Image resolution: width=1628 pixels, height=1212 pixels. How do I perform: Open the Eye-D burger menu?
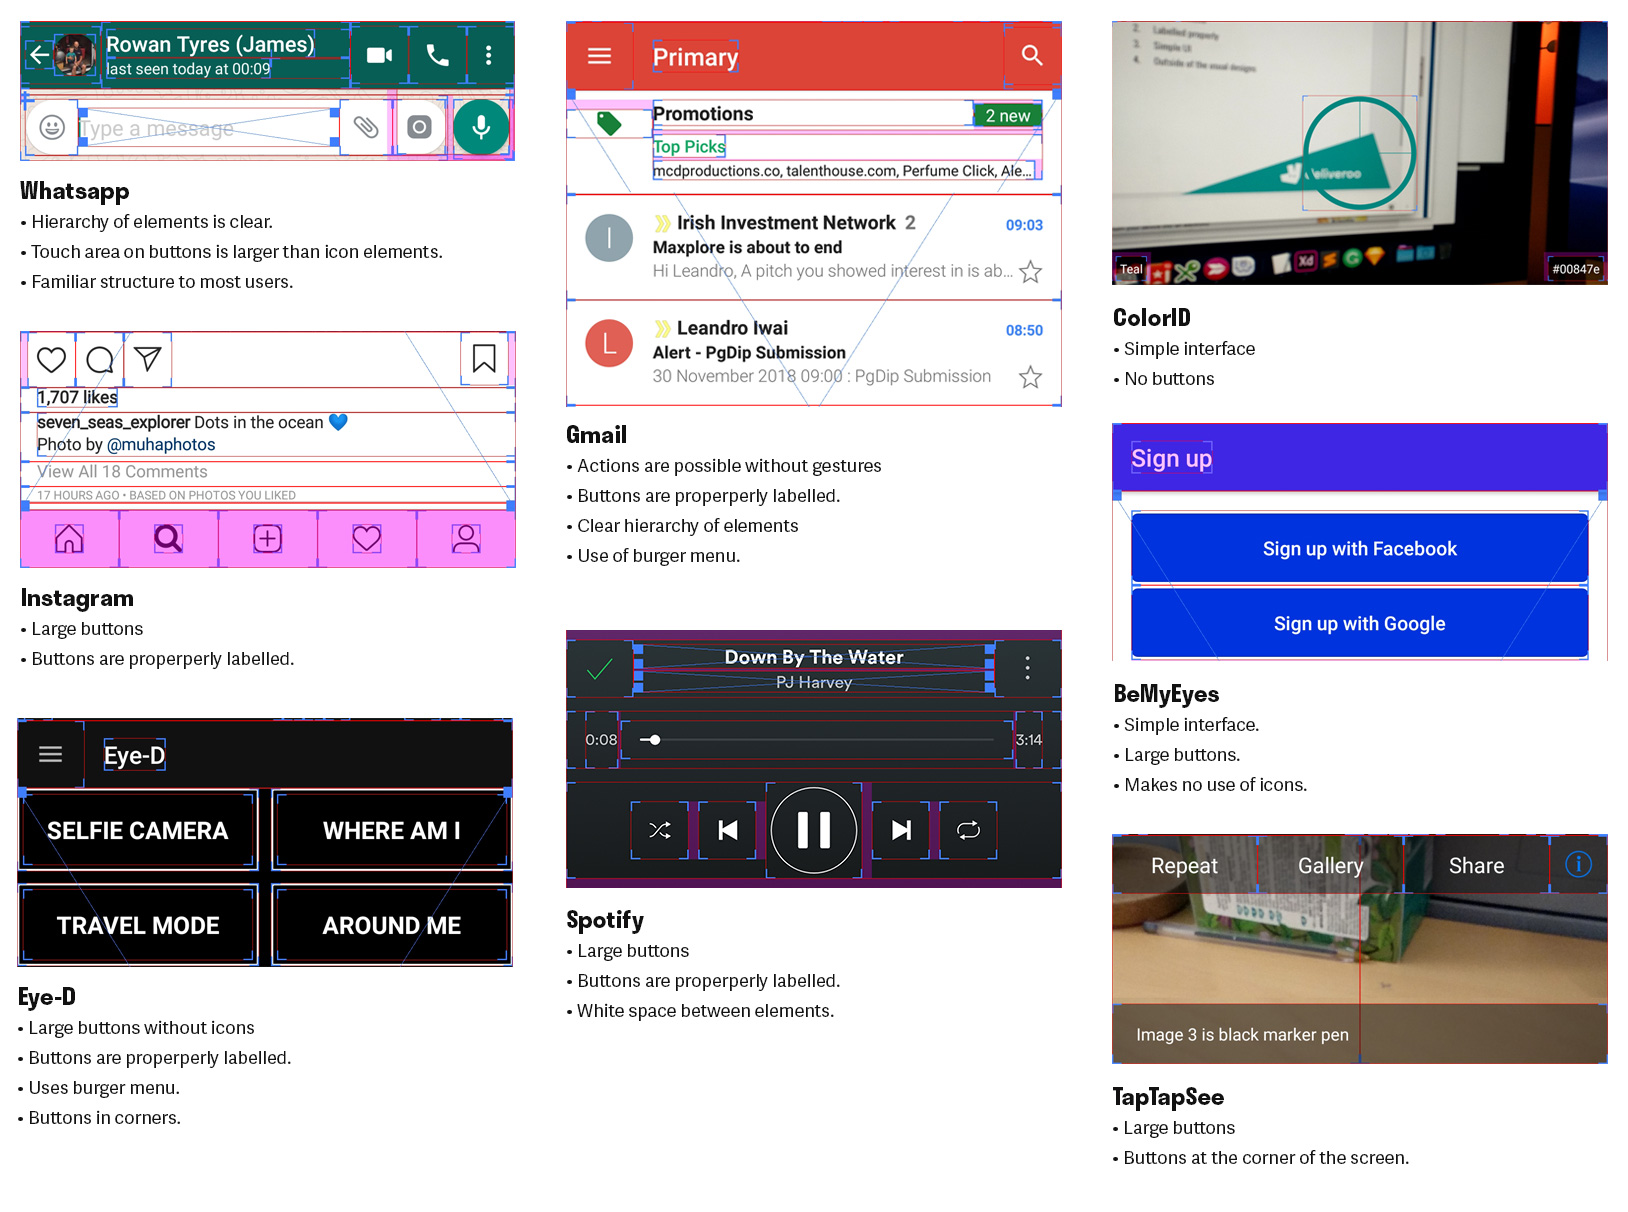click(50, 754)
